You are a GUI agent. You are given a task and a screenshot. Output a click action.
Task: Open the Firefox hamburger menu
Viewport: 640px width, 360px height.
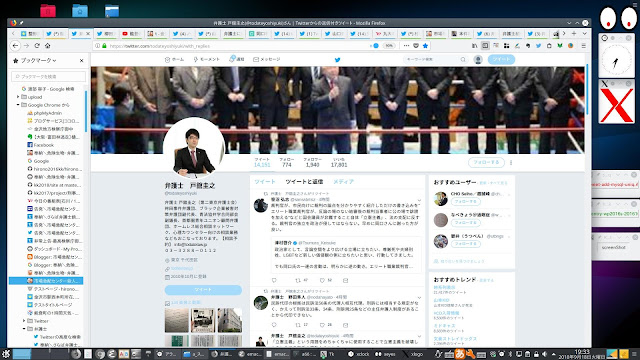(x=584, y=46)
